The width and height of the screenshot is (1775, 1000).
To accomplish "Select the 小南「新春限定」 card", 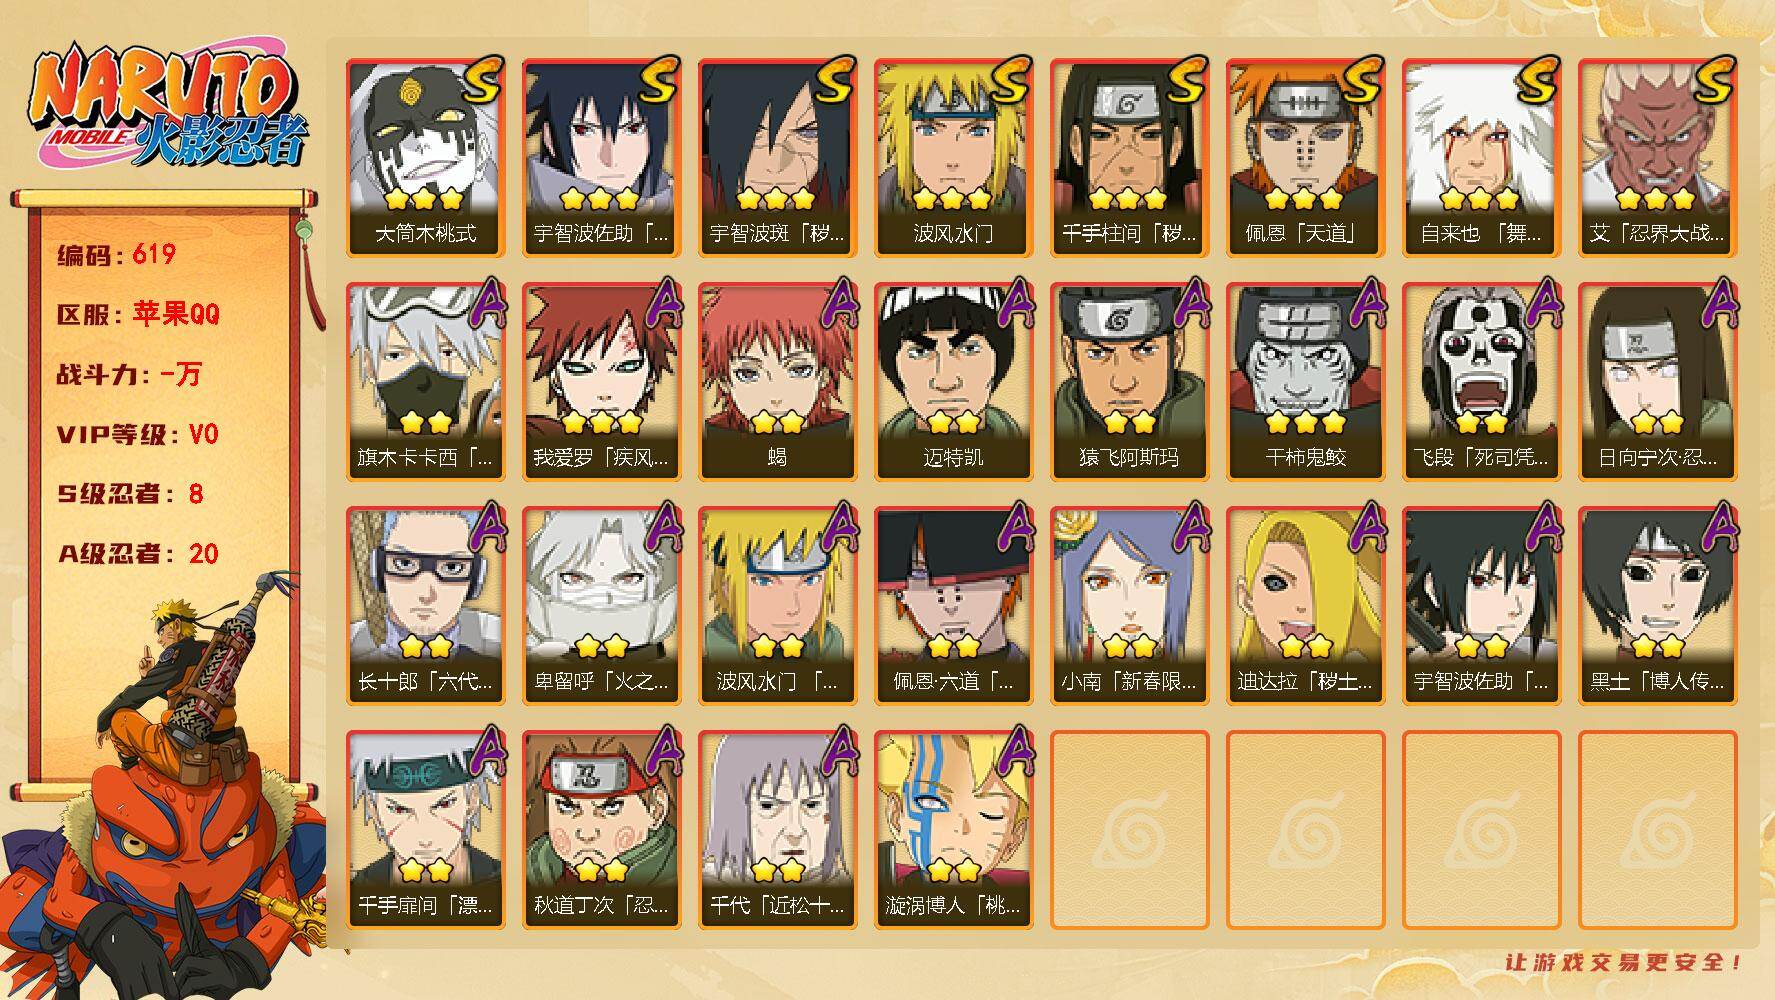I will [1130, 606].
